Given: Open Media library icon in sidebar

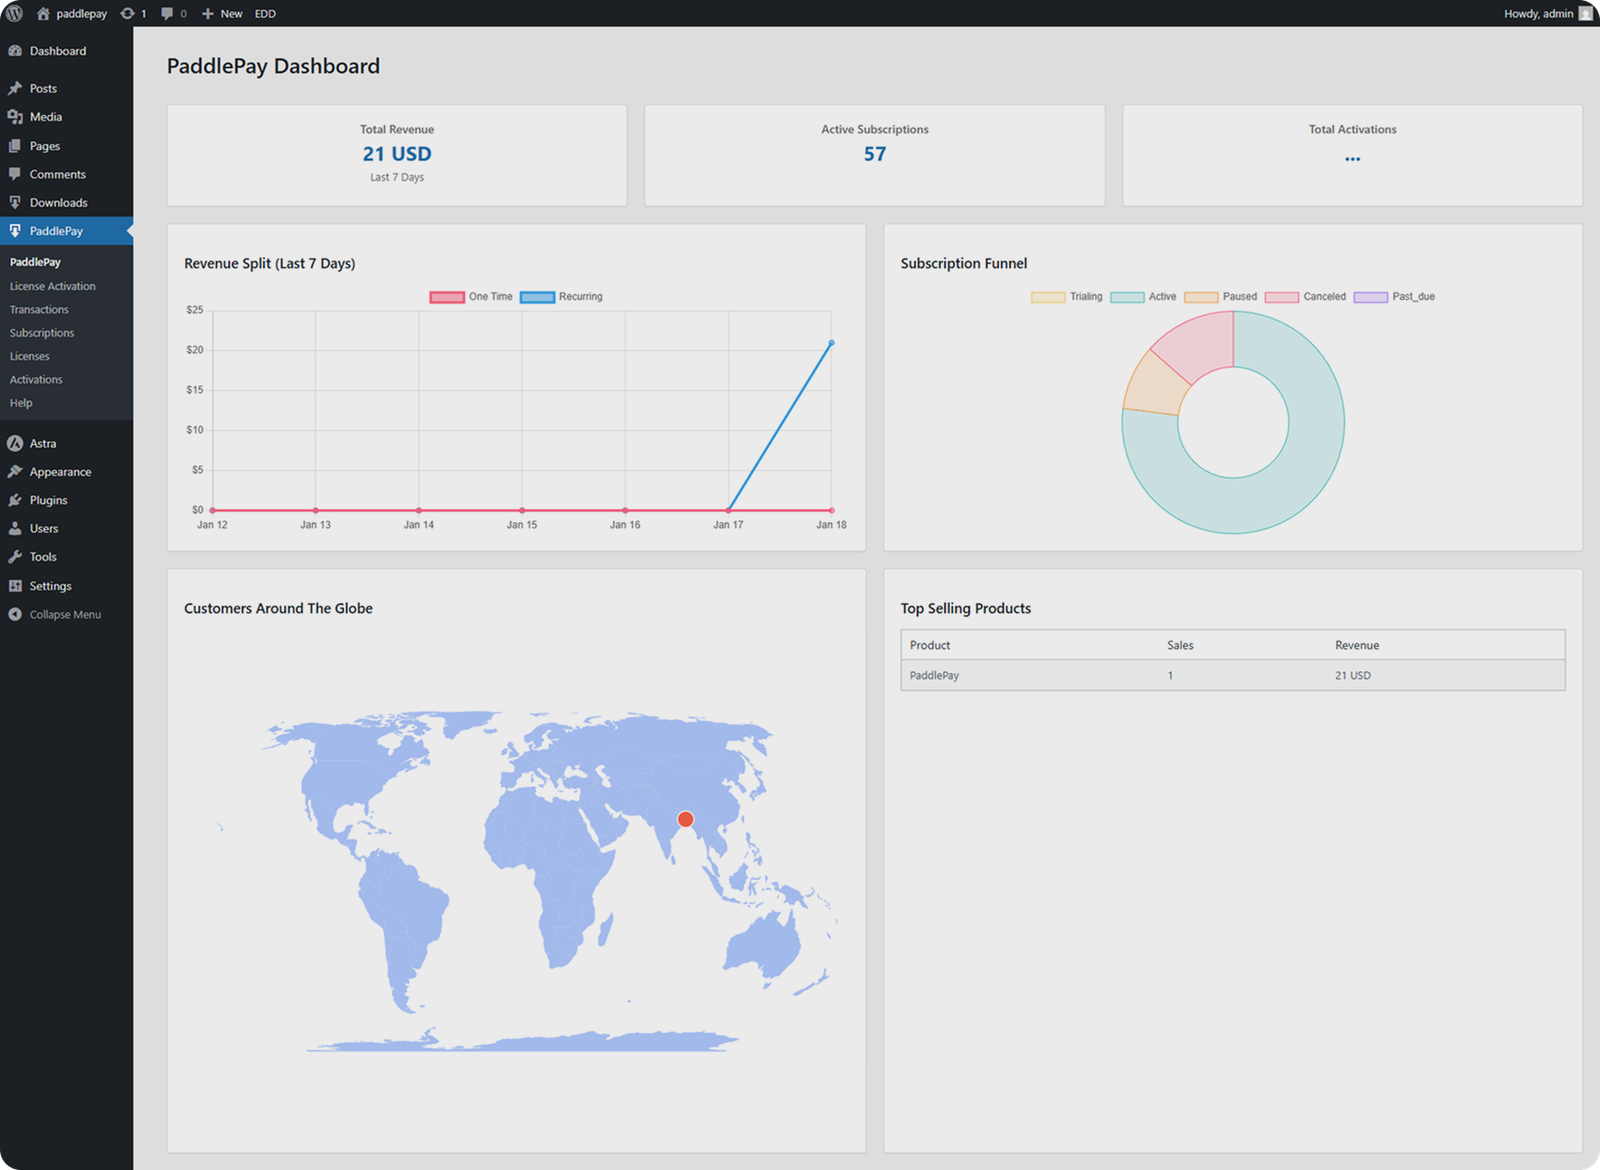Looking at the screenshot, I should pyautogui.click(x=15, y=117).
